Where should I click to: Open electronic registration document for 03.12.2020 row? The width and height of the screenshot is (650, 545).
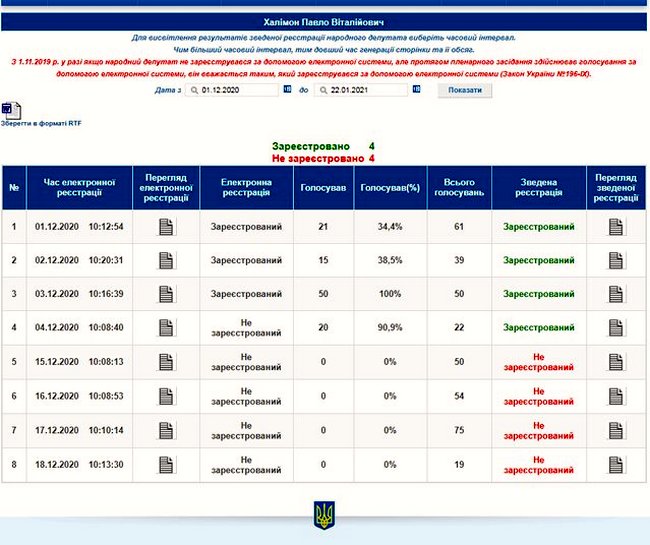coord(166,295)
